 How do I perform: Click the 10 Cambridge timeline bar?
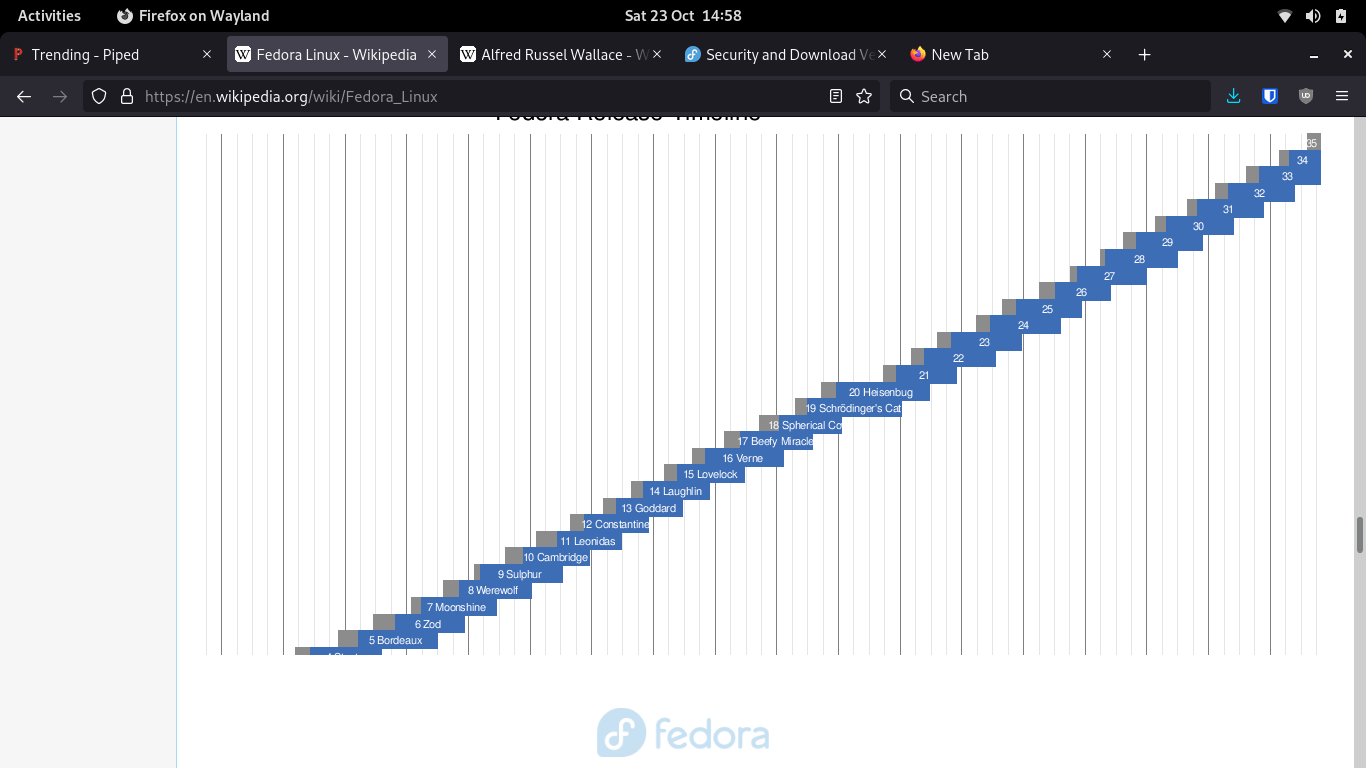point(556,557)
